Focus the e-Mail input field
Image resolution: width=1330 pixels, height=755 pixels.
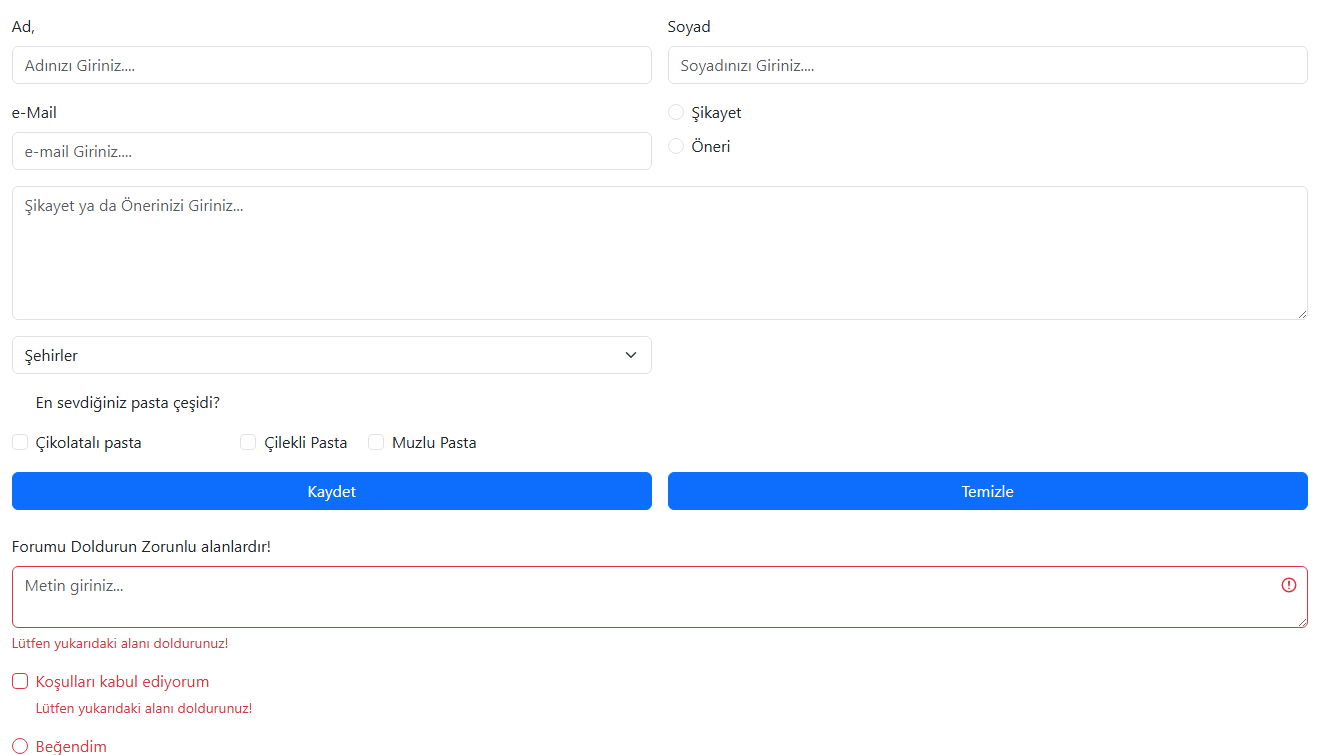pos(331,151)
